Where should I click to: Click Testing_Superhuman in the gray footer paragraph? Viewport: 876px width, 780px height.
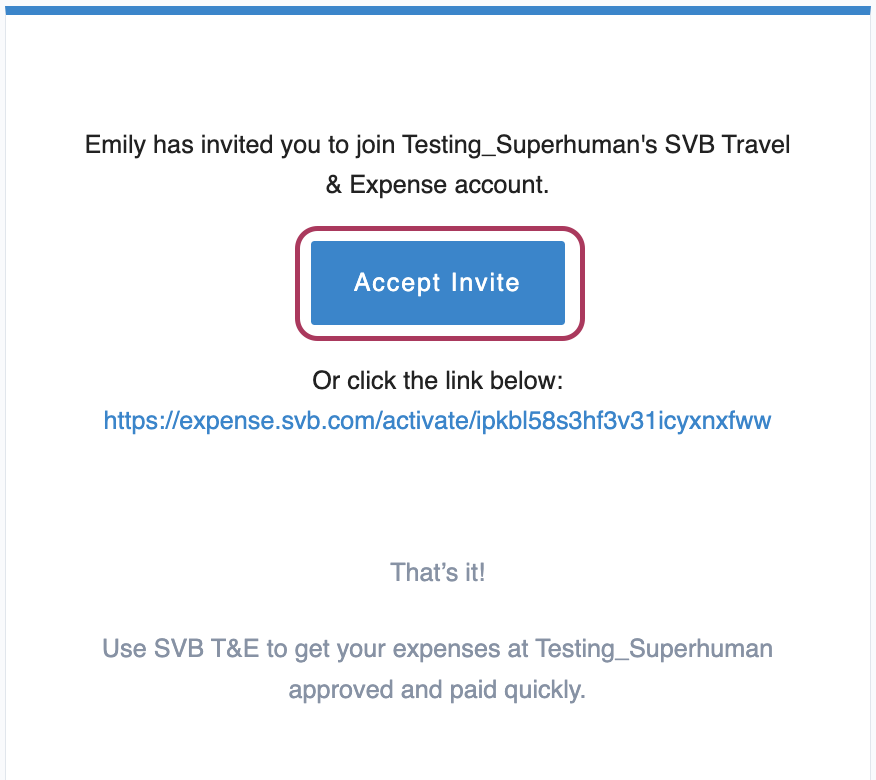pos(654,649)
